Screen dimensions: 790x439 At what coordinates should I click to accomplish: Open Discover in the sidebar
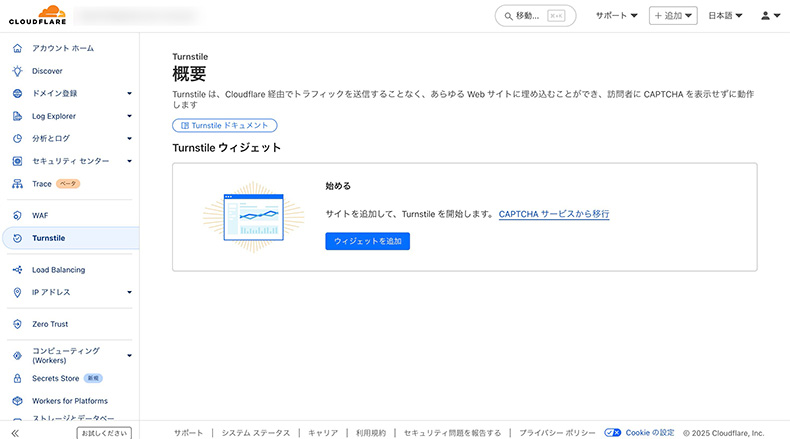coord(47,71)
